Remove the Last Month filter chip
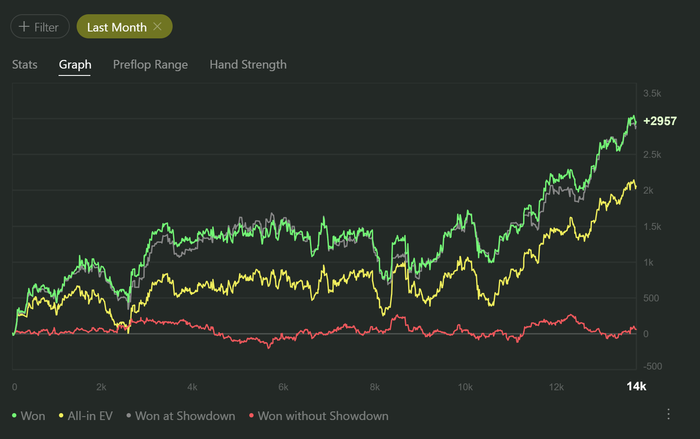700x439 pixels. point(158,27)
